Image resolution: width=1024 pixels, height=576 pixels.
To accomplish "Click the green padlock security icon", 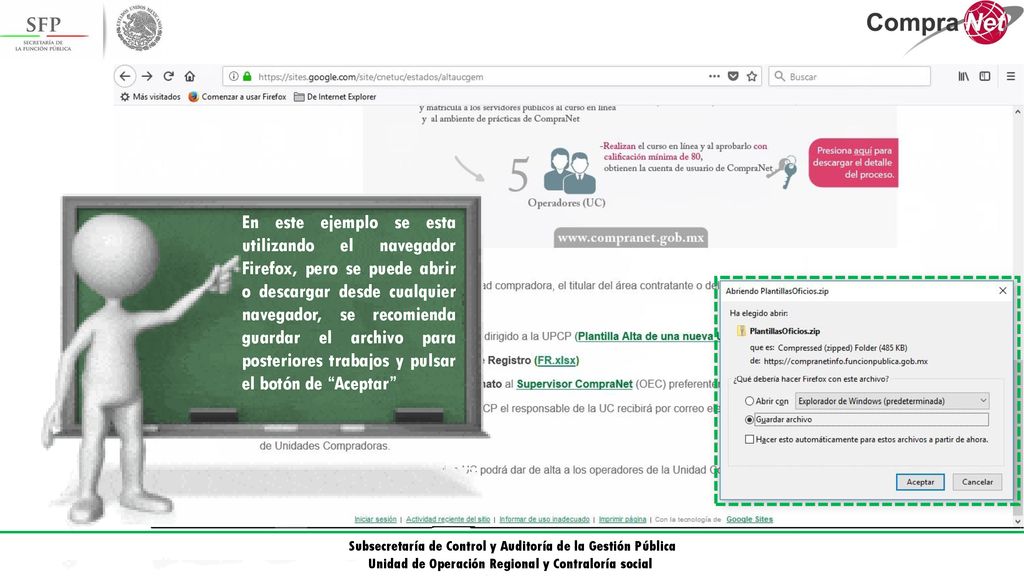I will 248,76.
